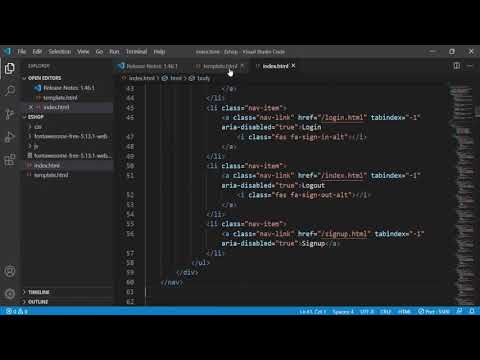Click the closing </nav> tag on line 60
The width and height of the screenshot is (480, 360).
tap(171, 282)
